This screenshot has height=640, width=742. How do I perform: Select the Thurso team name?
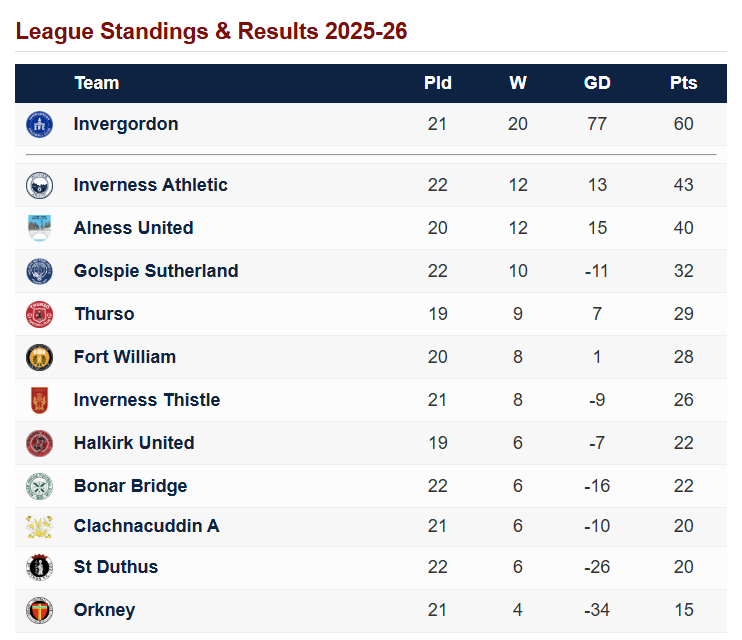click(x=104, y=314)
